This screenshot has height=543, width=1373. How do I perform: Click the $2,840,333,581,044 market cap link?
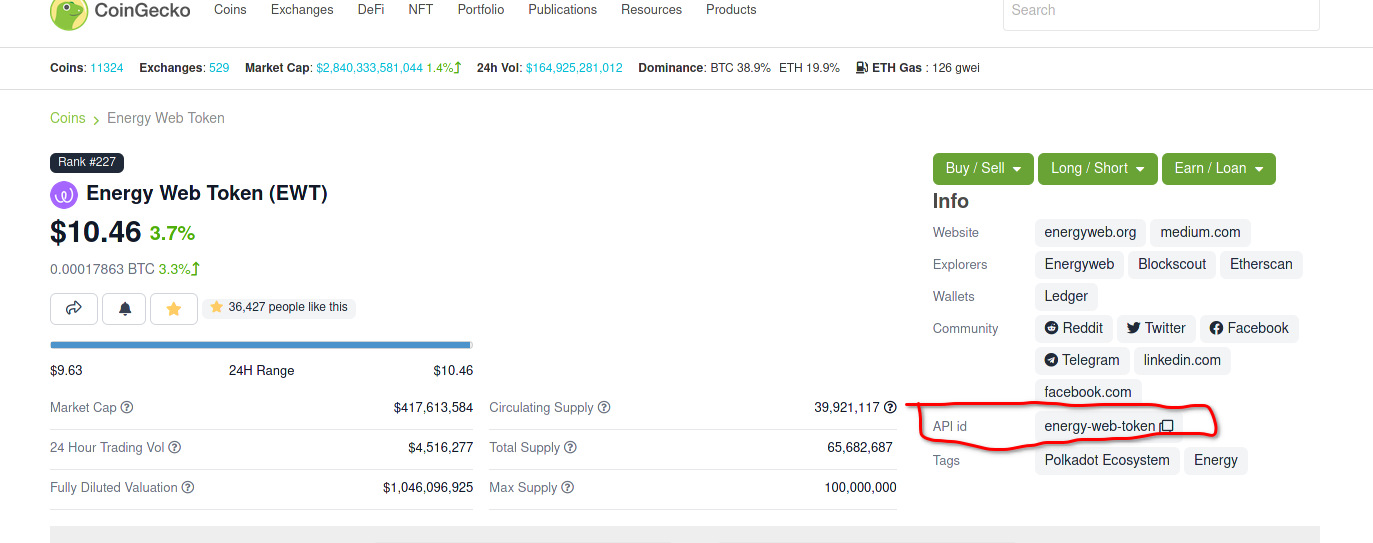coord(369,68)
